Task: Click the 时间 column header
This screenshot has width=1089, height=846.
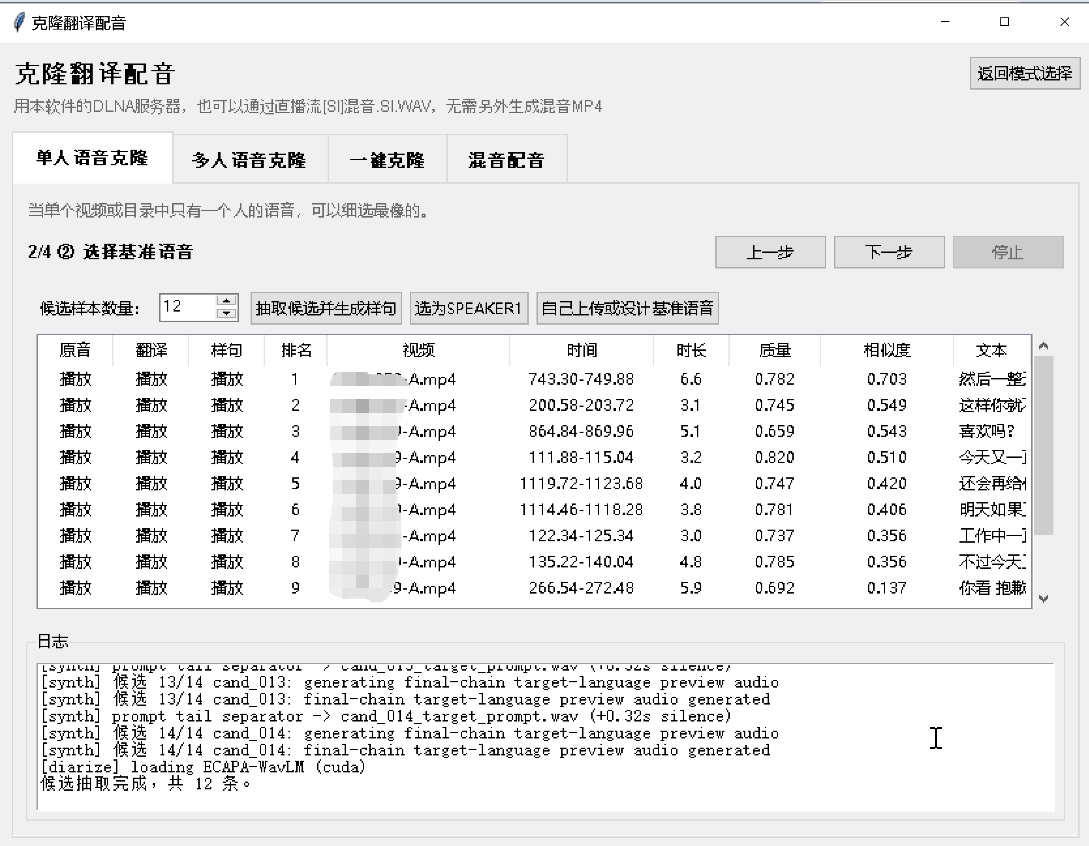Action: [x=581, y=350]
